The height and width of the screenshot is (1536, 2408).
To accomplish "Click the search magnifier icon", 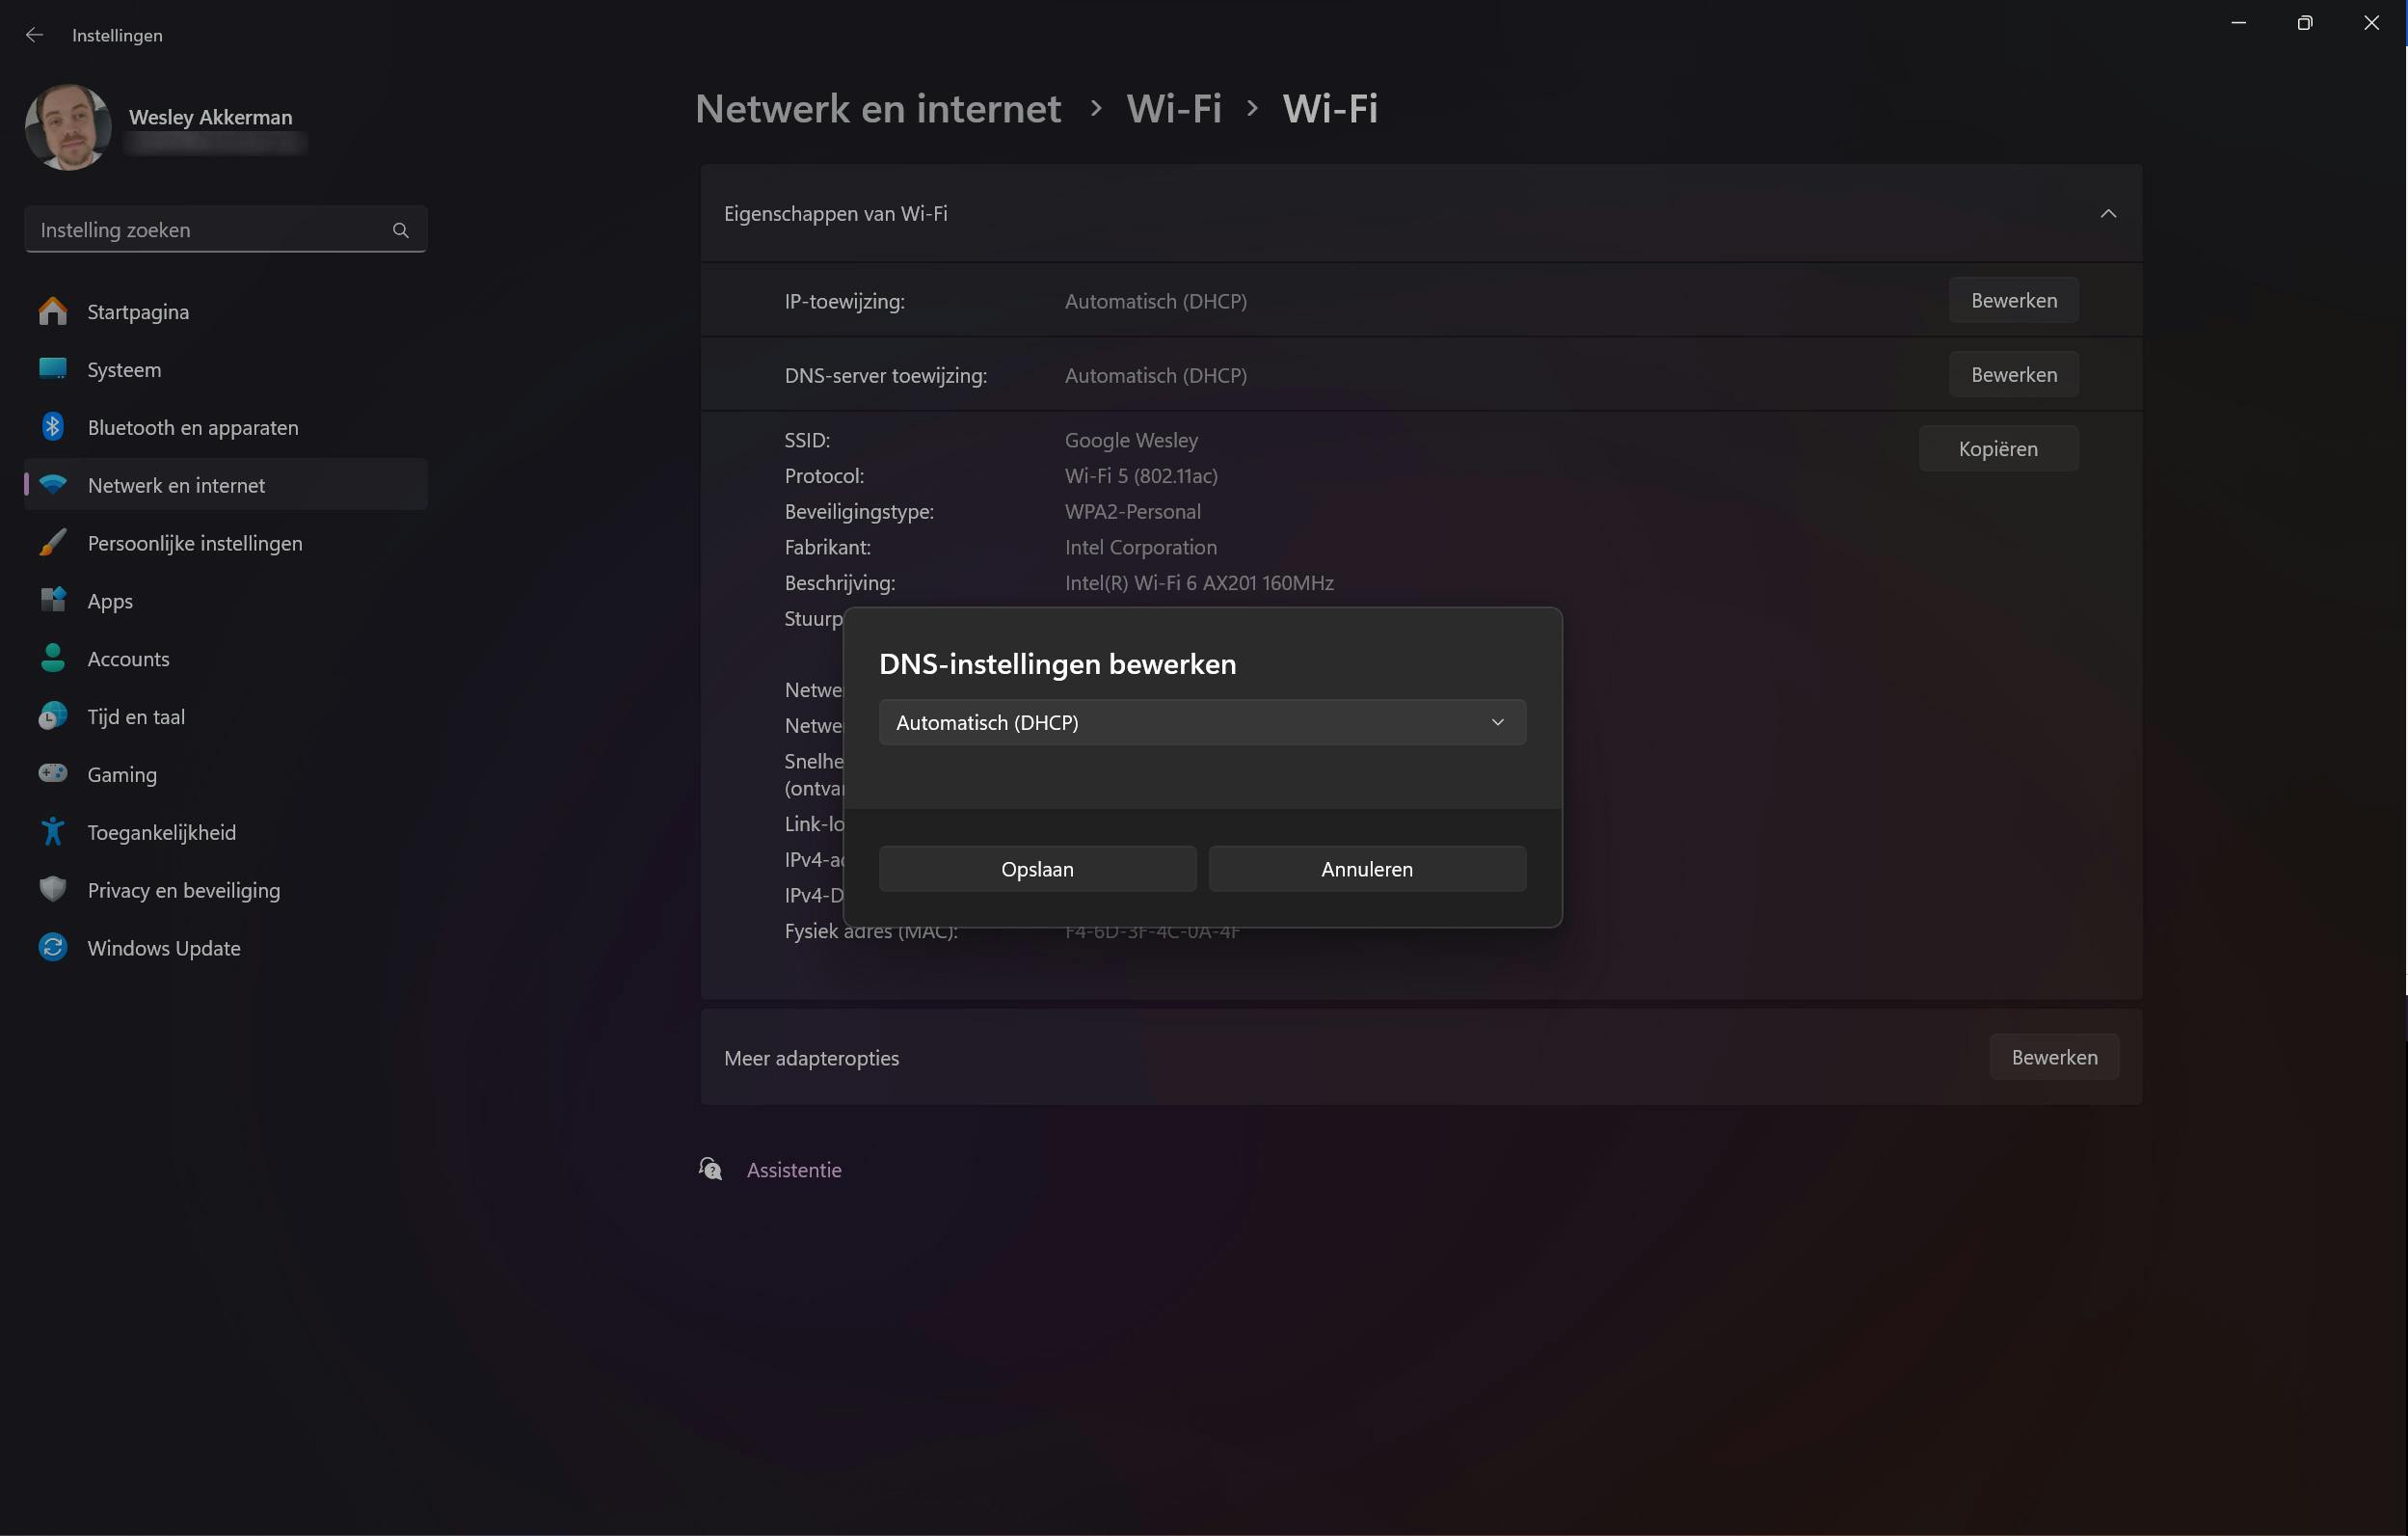I will coord(400,230).
